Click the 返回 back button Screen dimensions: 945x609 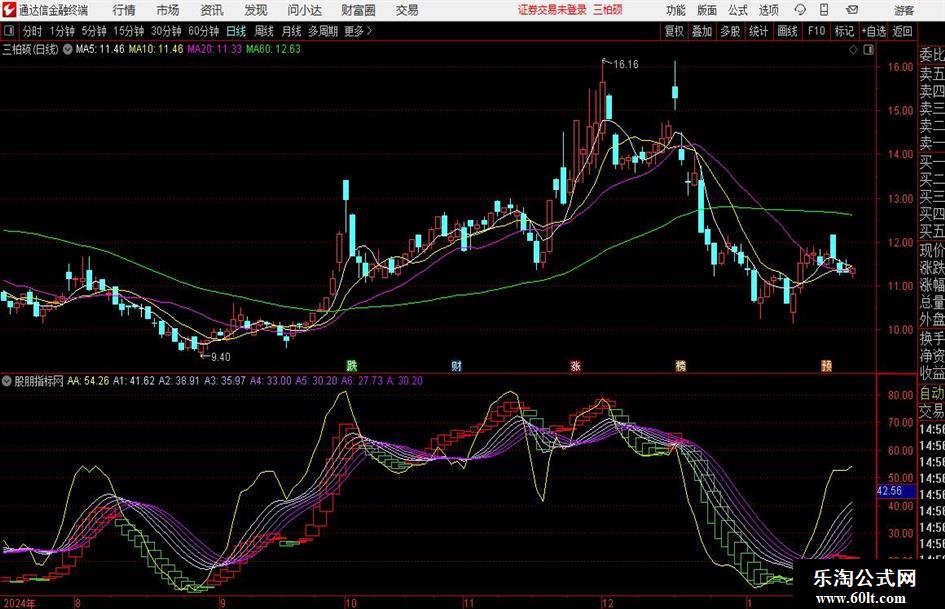click(x=902, y=31)
